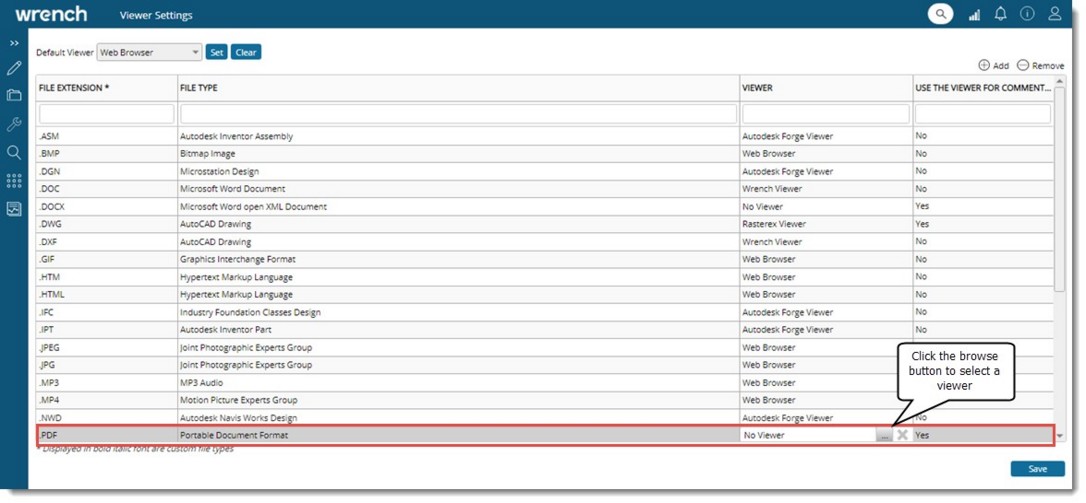The width and height of the screenshot is (1086, 503).
Task: Expand the sidebar with double chevron
Action: tap(14, 43)
